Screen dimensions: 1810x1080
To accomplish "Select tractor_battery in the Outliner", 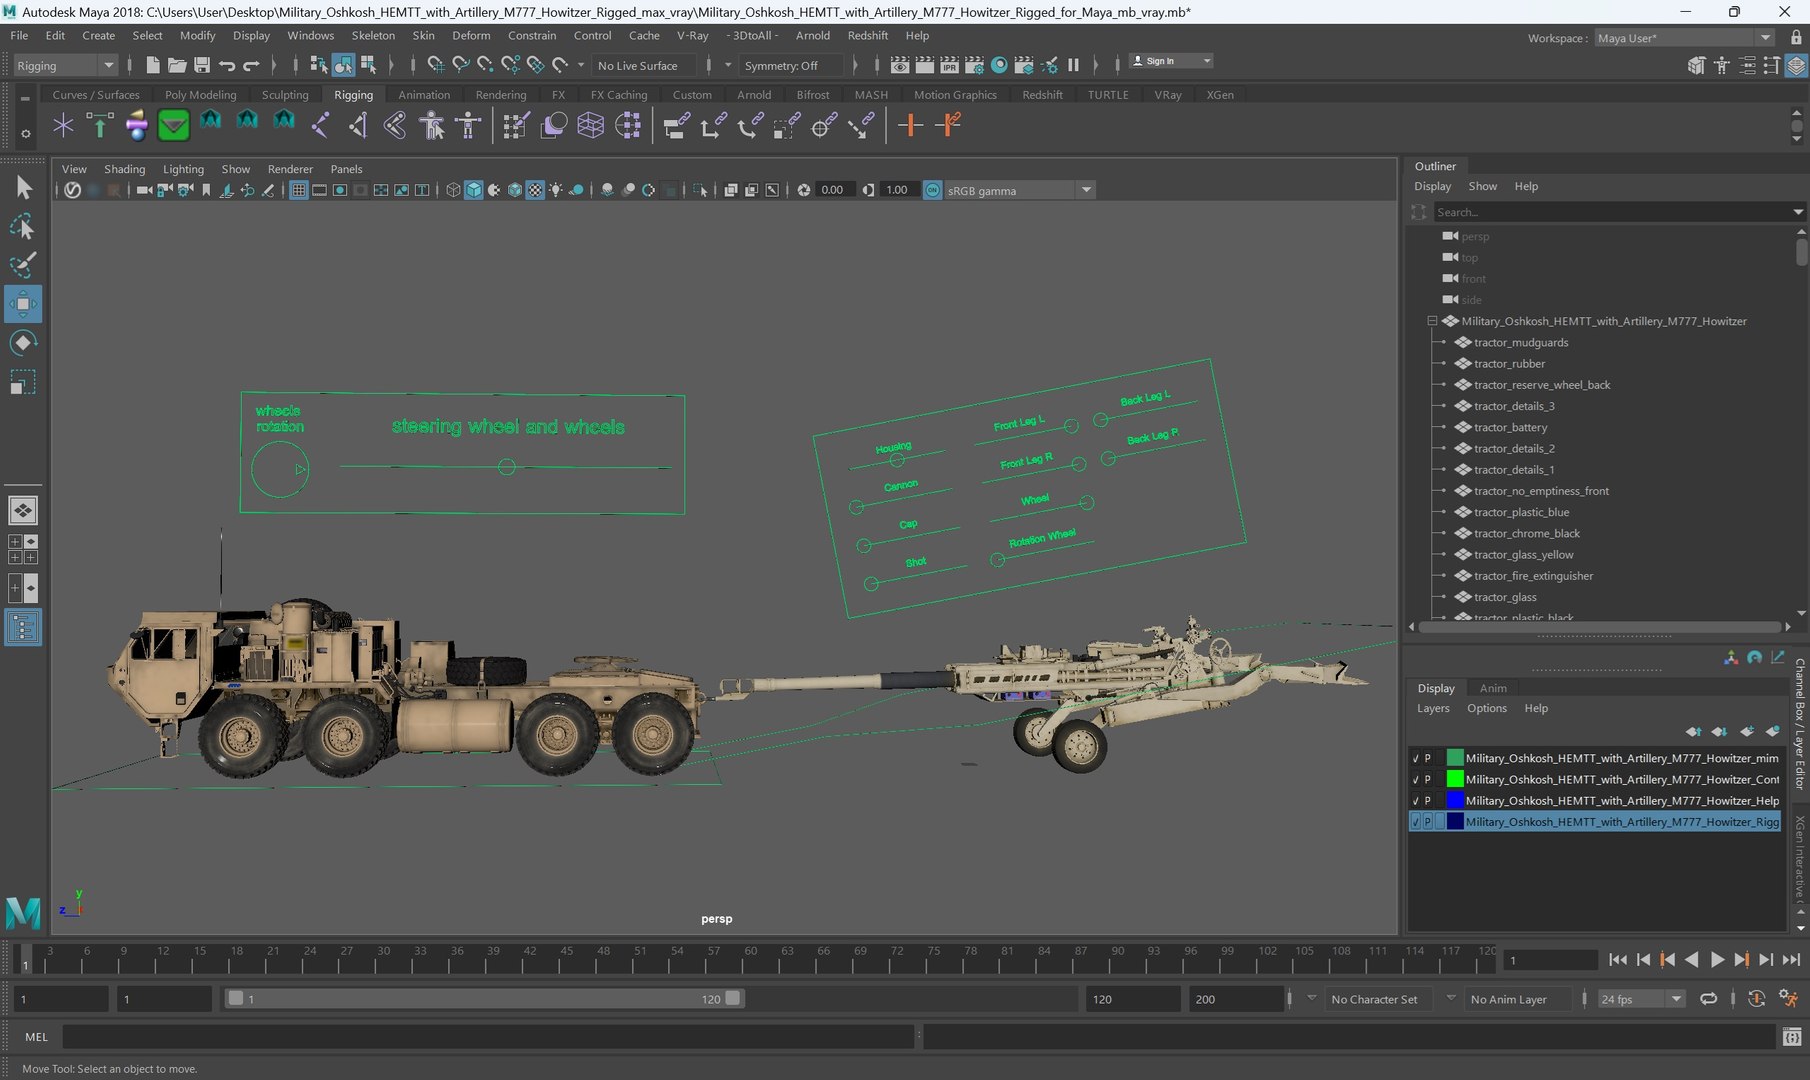I will click(x=1510, y=427).
